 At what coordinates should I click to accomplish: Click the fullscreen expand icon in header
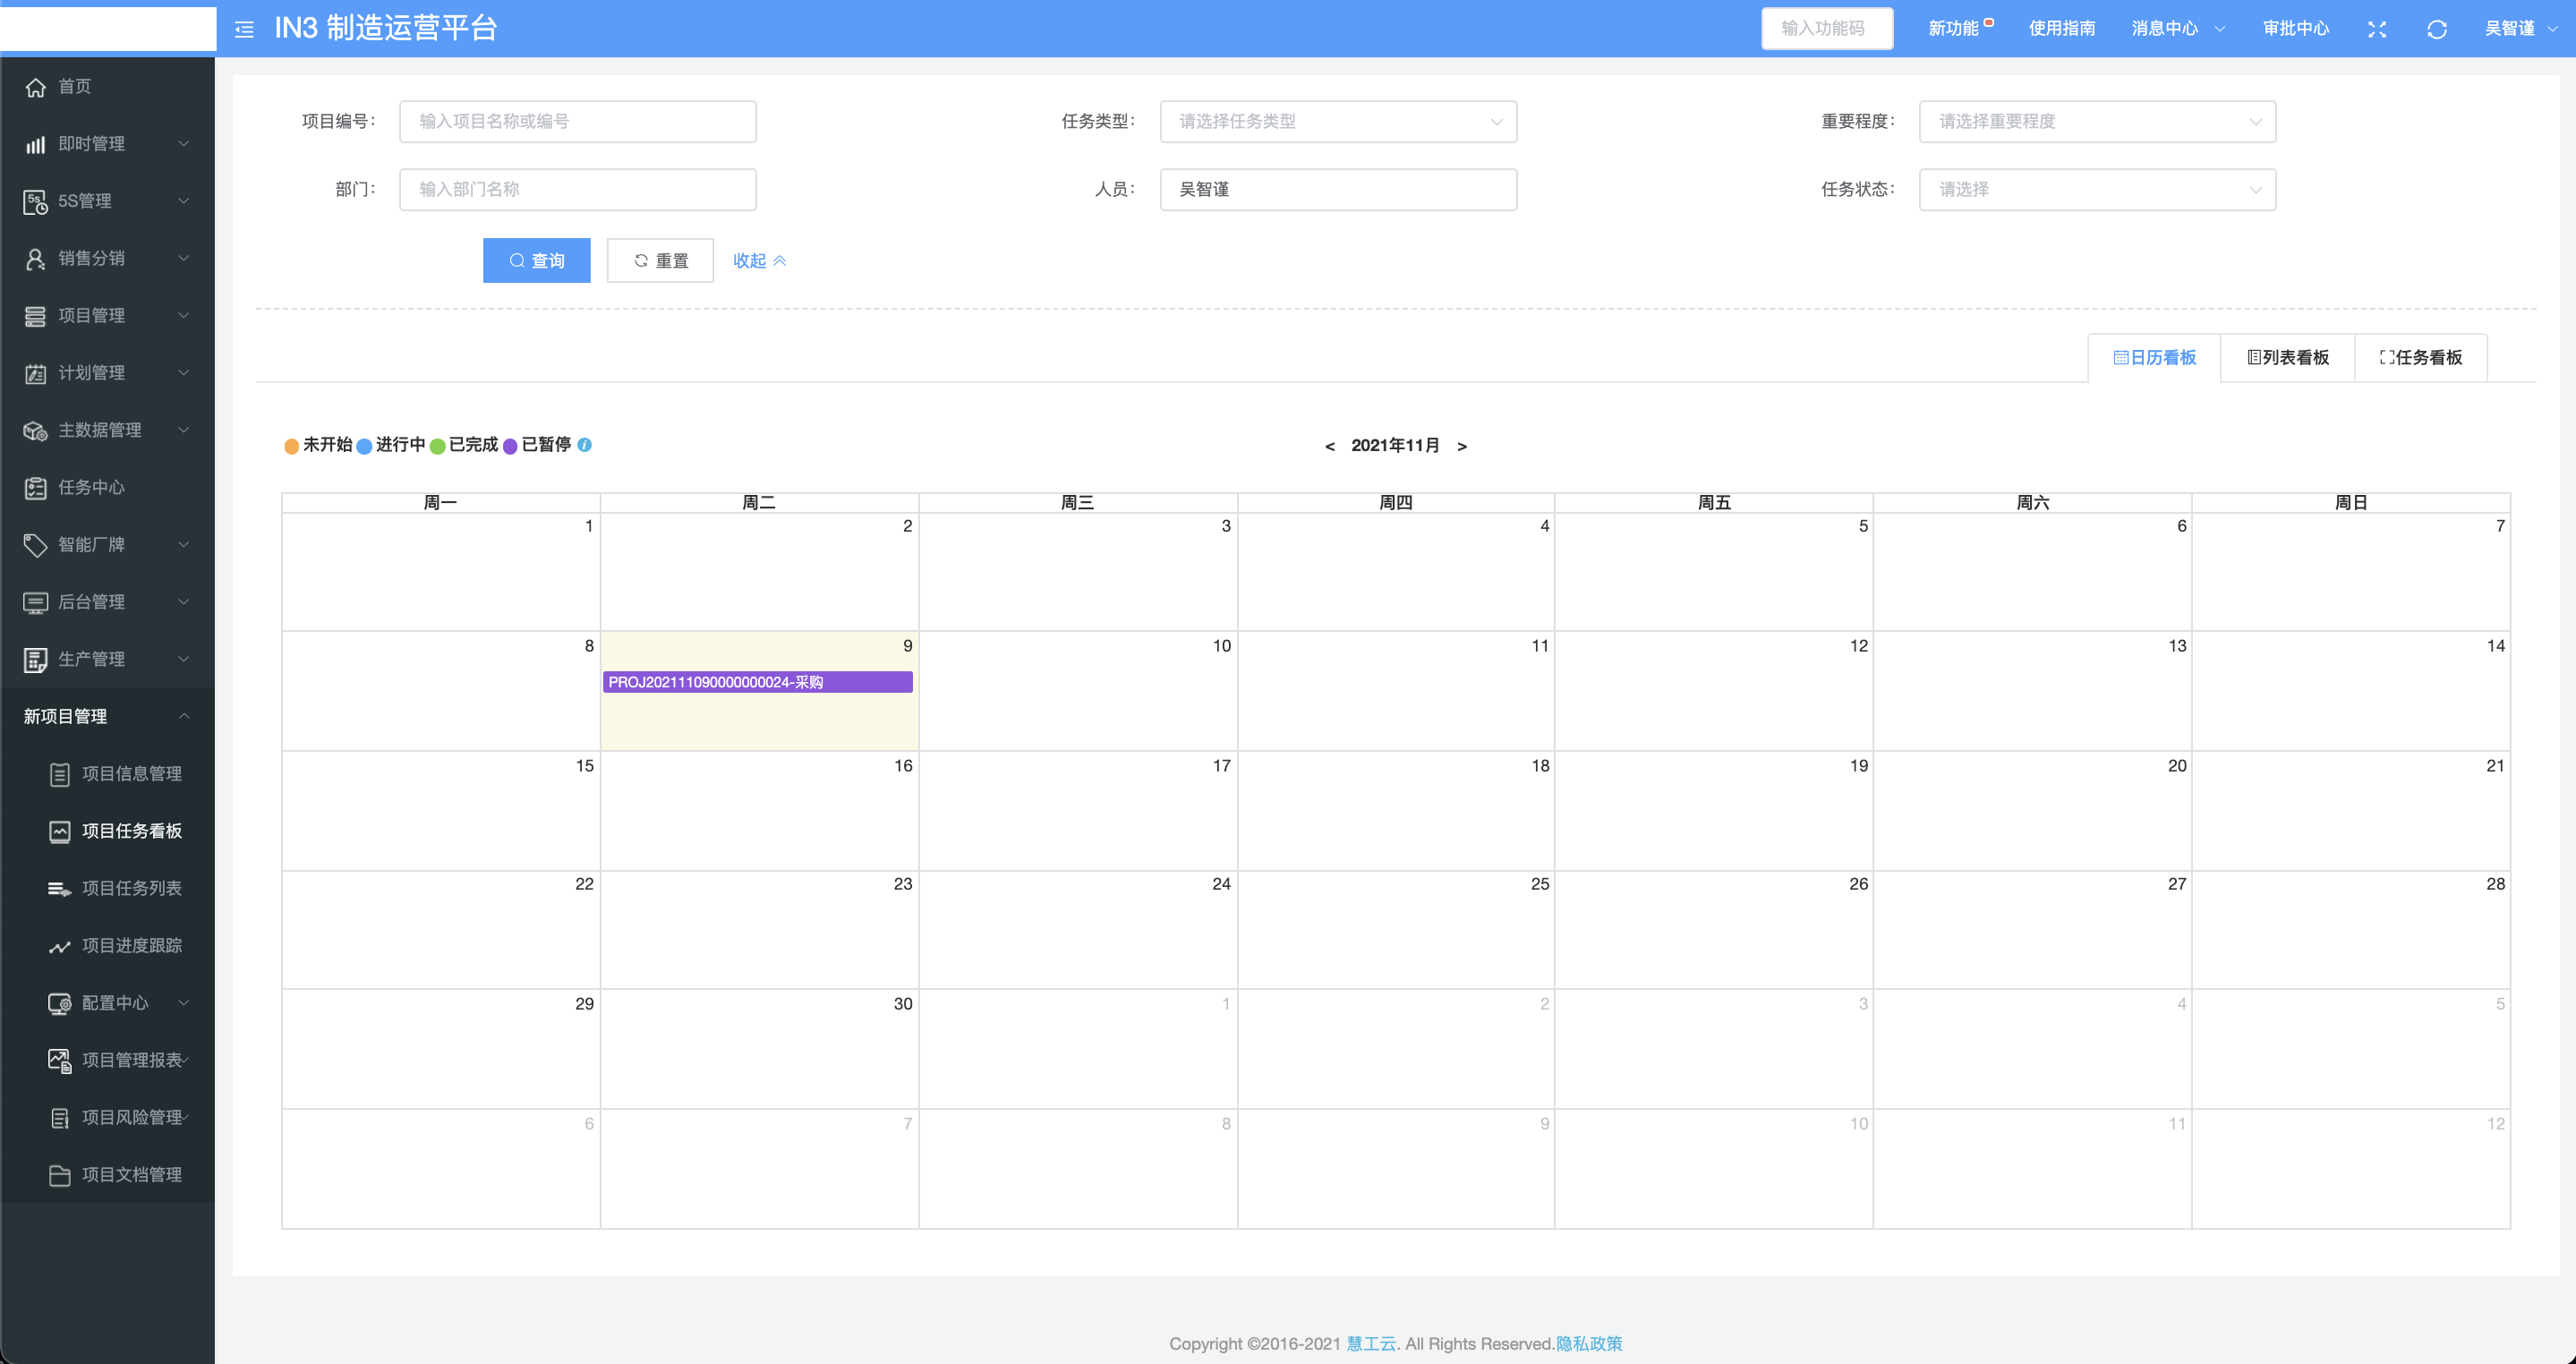(x=2377, y=29)
